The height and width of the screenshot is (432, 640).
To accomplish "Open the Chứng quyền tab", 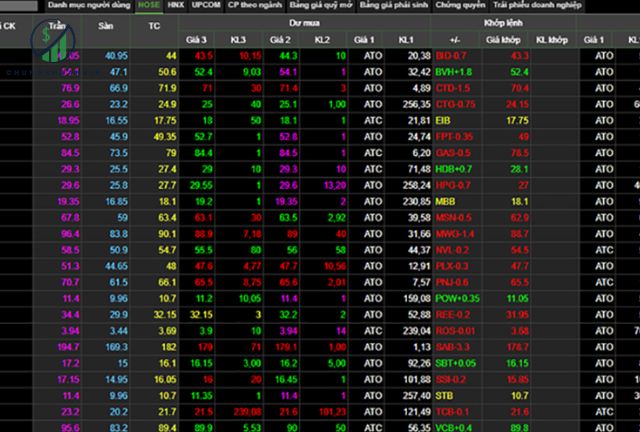I will [x=460, y=5].
